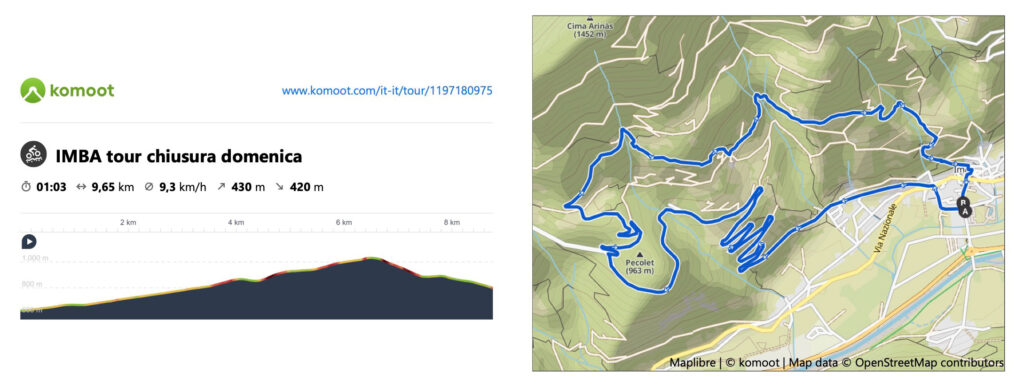This screenshot has height=391, width=1024.
Task: Click the average speed icon
Action: tap(149, 187)
